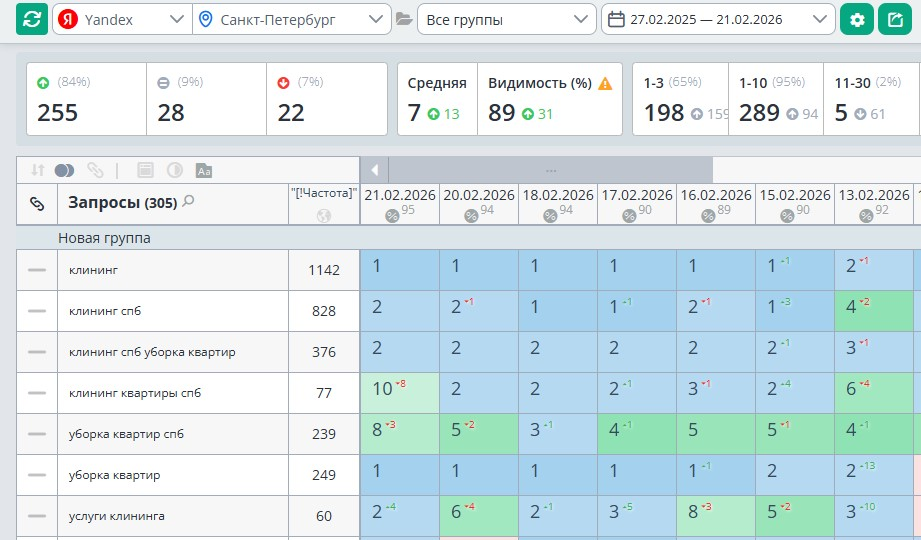Image resolution: width=921 pixels, height=540 pixels.
Task: Click the window layout icon in toolbar
Action: (x=145, y=170)
